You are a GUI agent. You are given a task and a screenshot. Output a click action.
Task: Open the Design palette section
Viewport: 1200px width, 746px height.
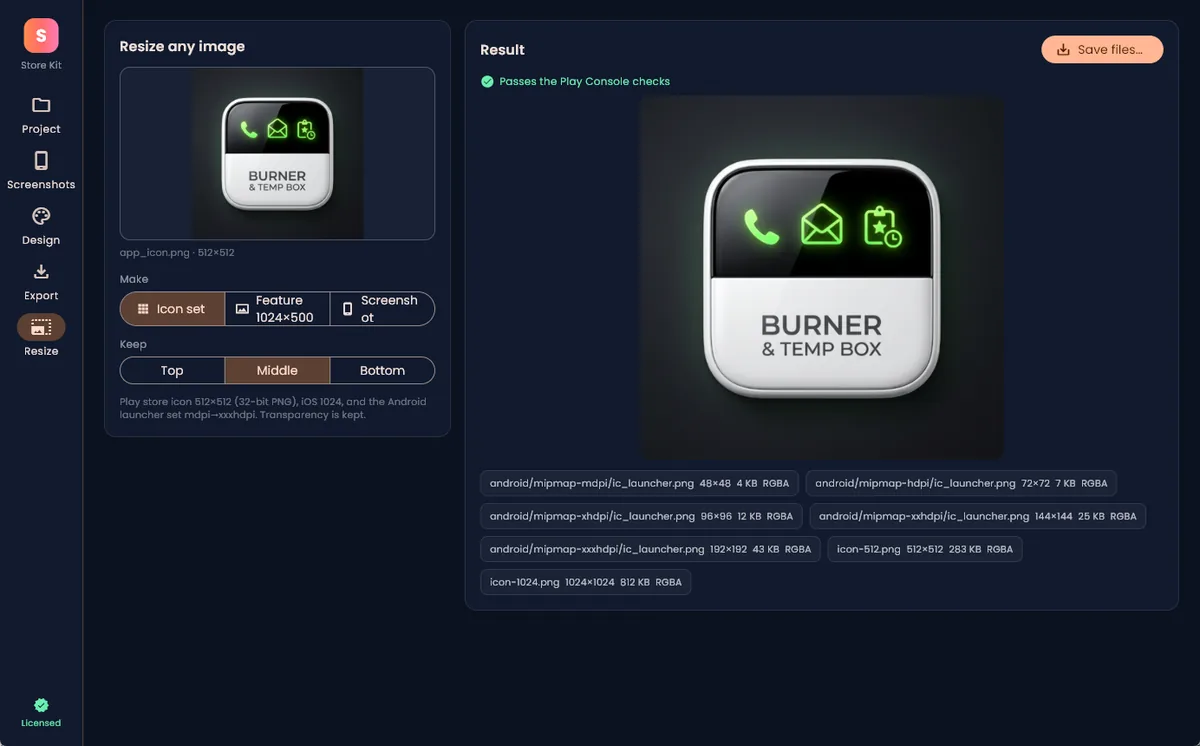(x=41, y=226)
